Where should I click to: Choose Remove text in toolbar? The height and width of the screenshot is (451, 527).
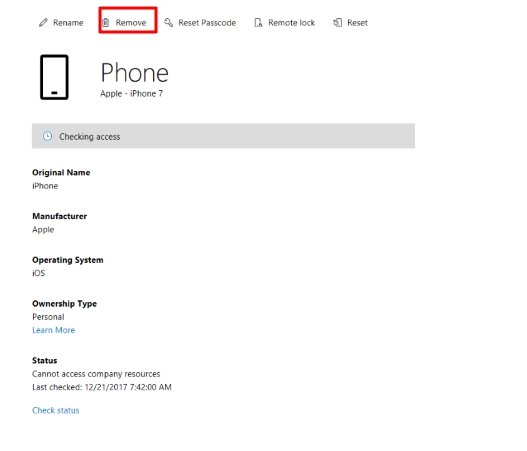click(131, 23)
